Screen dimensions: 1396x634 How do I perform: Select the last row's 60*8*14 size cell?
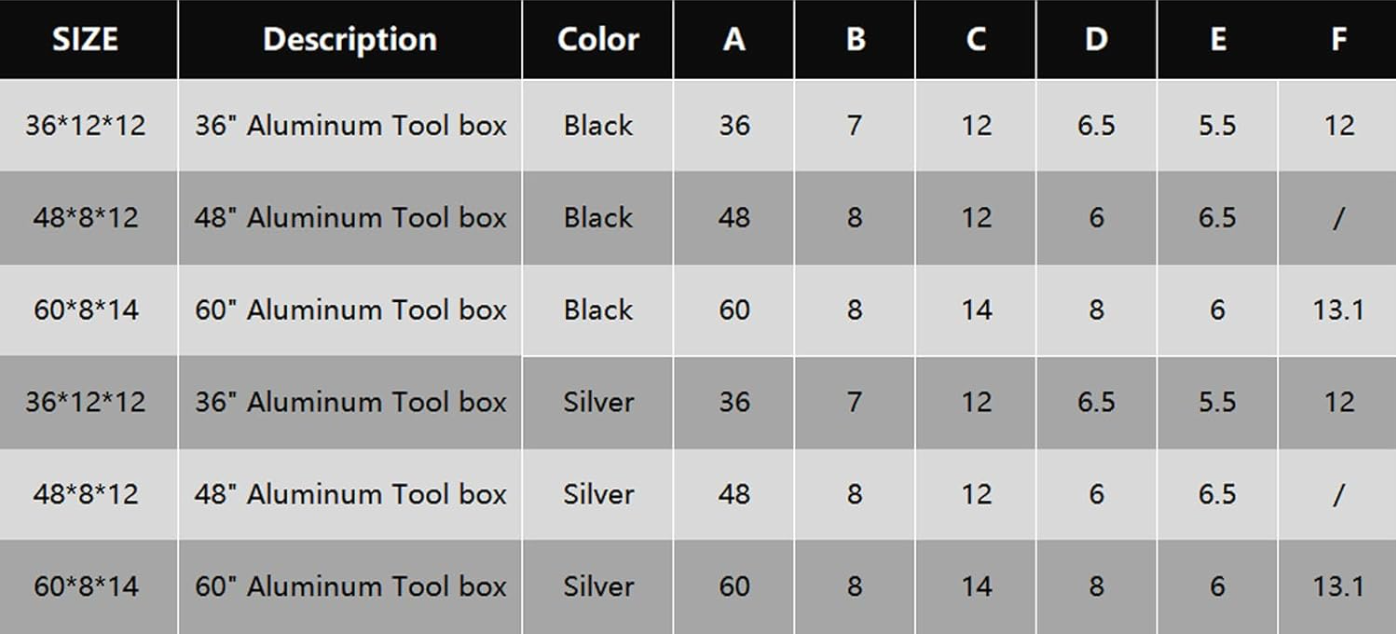[86, 586]
